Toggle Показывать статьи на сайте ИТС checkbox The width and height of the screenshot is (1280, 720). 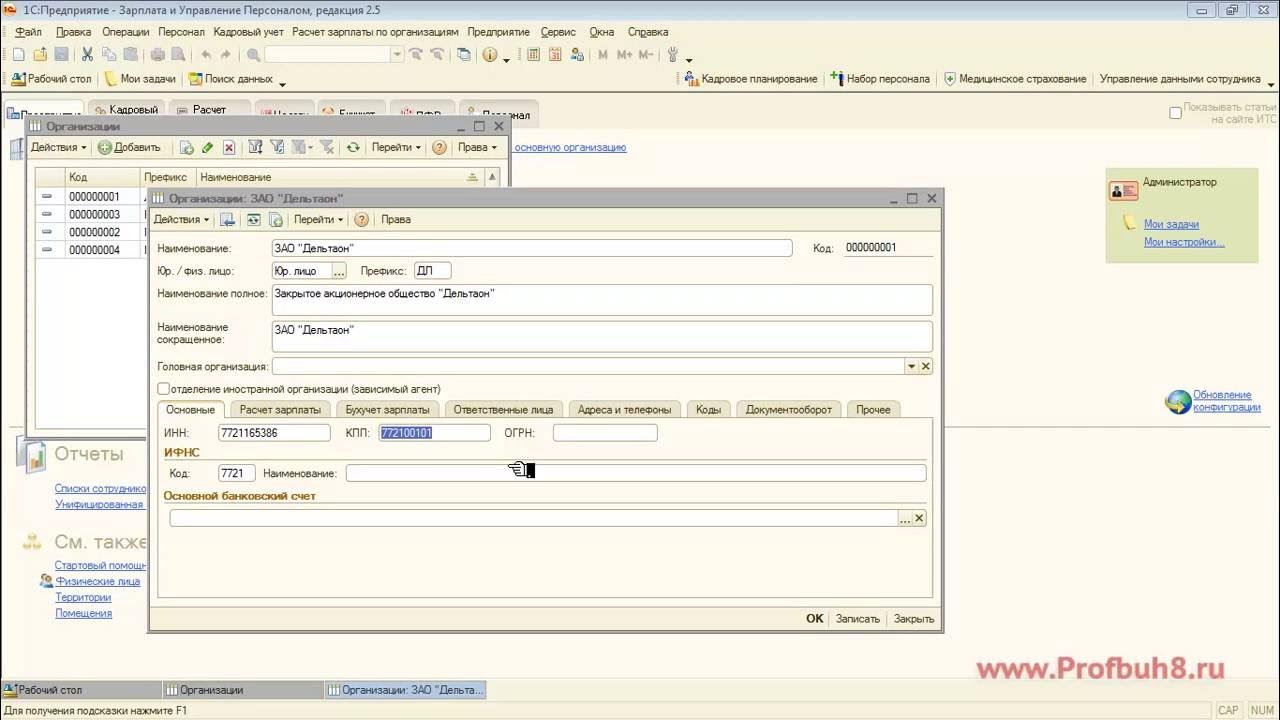(1175, 113)
